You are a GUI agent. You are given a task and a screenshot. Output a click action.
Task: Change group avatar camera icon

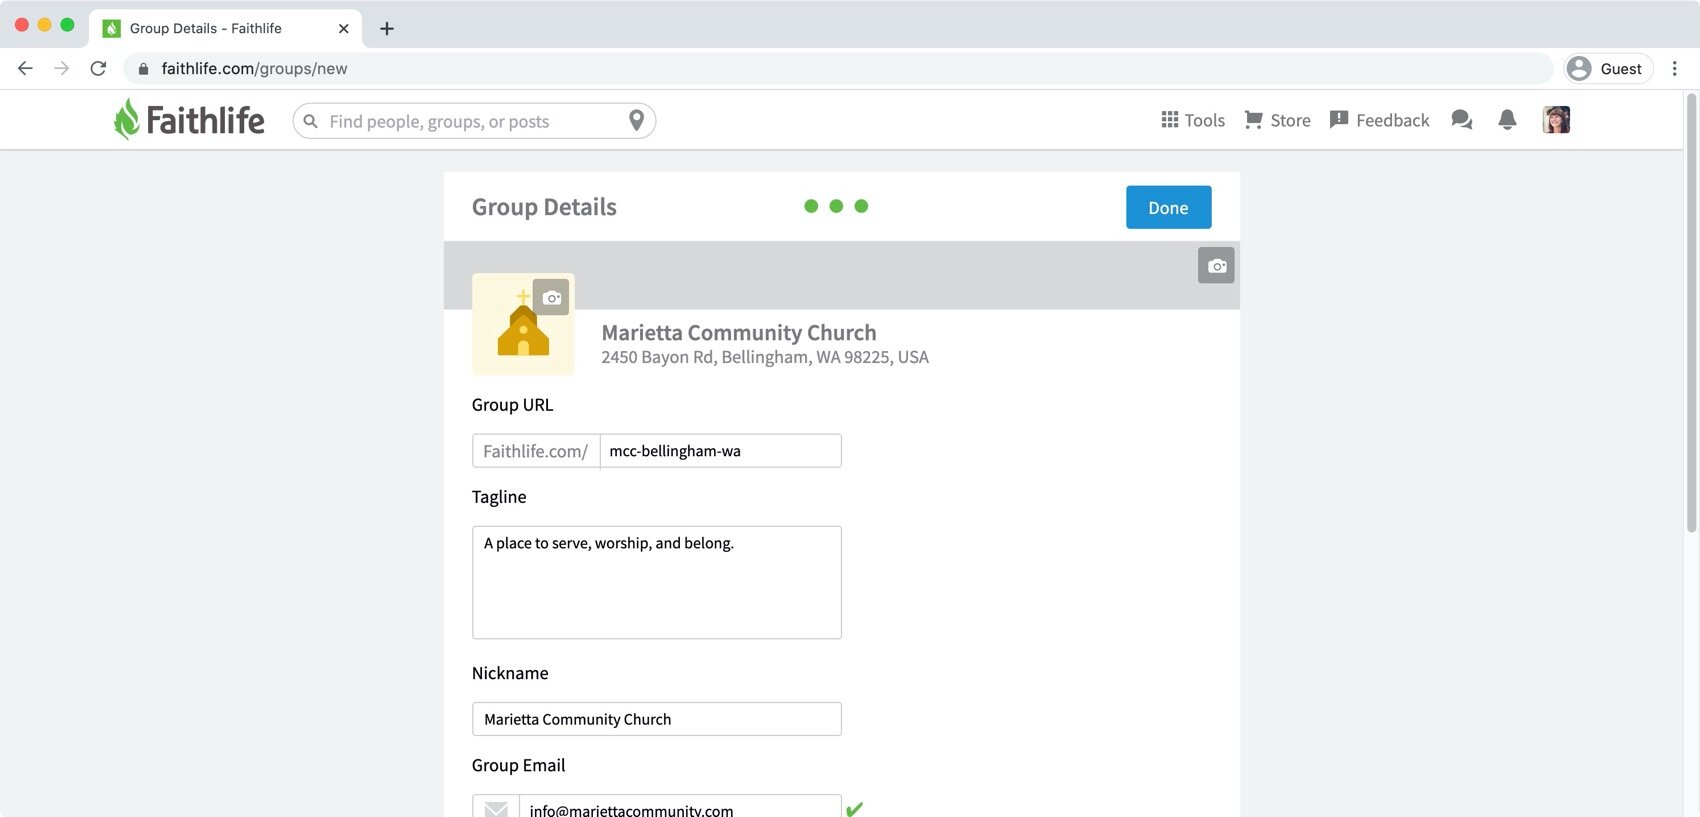tap(551, 297)
